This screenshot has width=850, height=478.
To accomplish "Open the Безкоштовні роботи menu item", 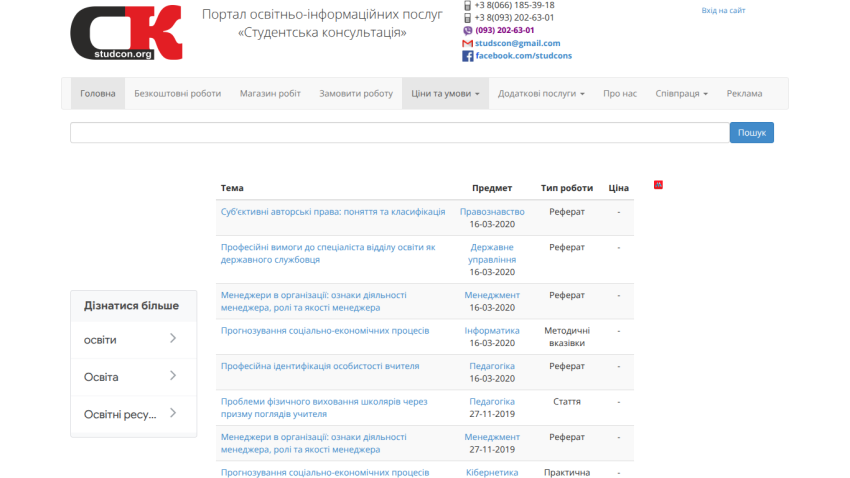I will (177, 93).
